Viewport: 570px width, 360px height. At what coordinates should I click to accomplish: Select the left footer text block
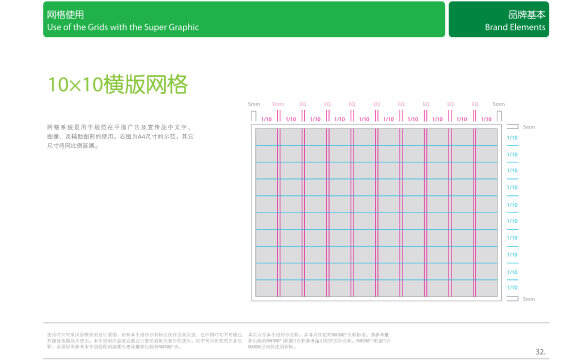click(145, 341)
